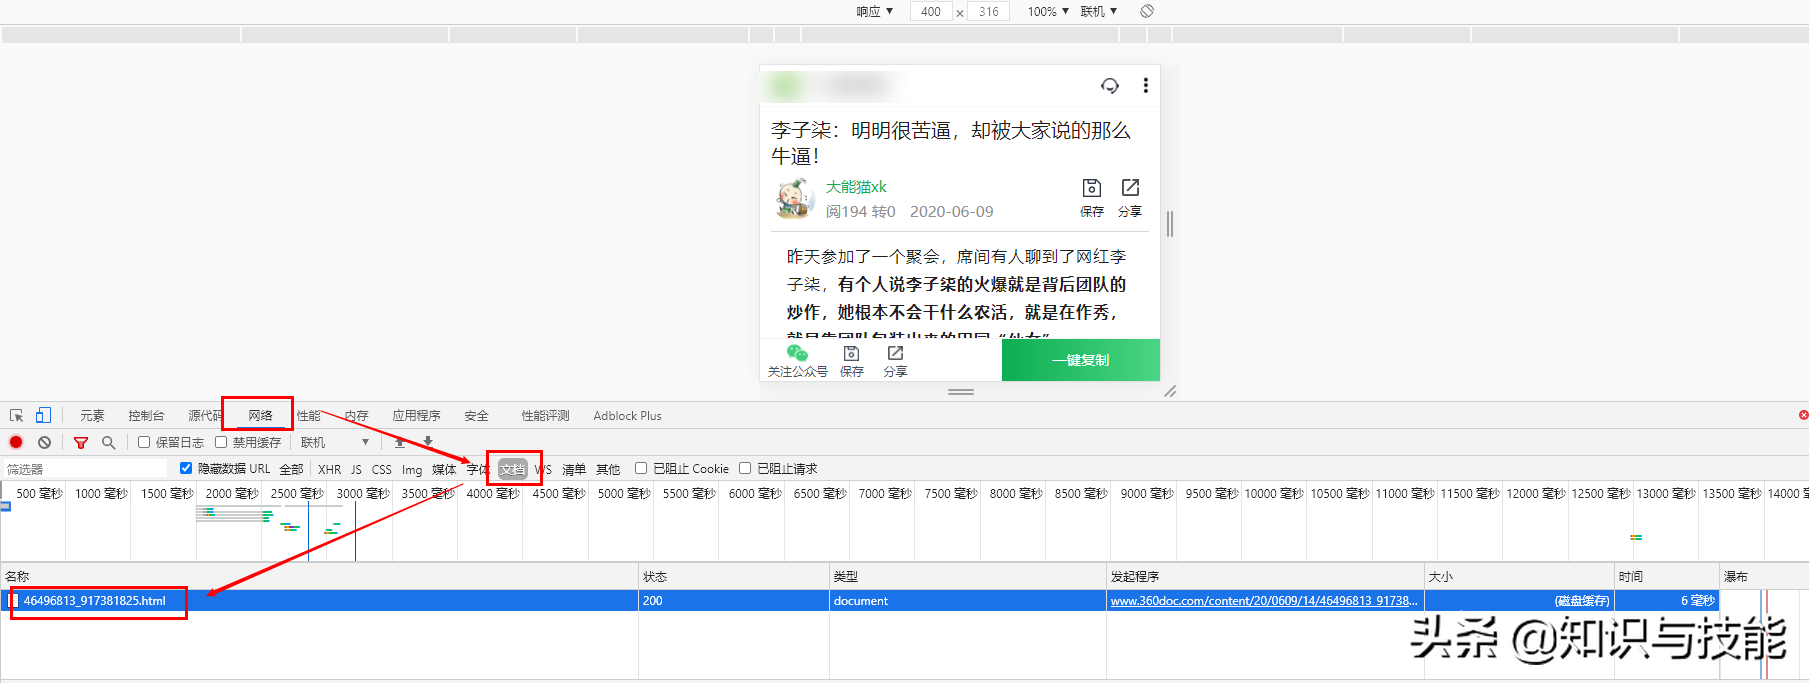Switch to 内存 panel tab
The image size is (1809, 683).
(357, 415)
